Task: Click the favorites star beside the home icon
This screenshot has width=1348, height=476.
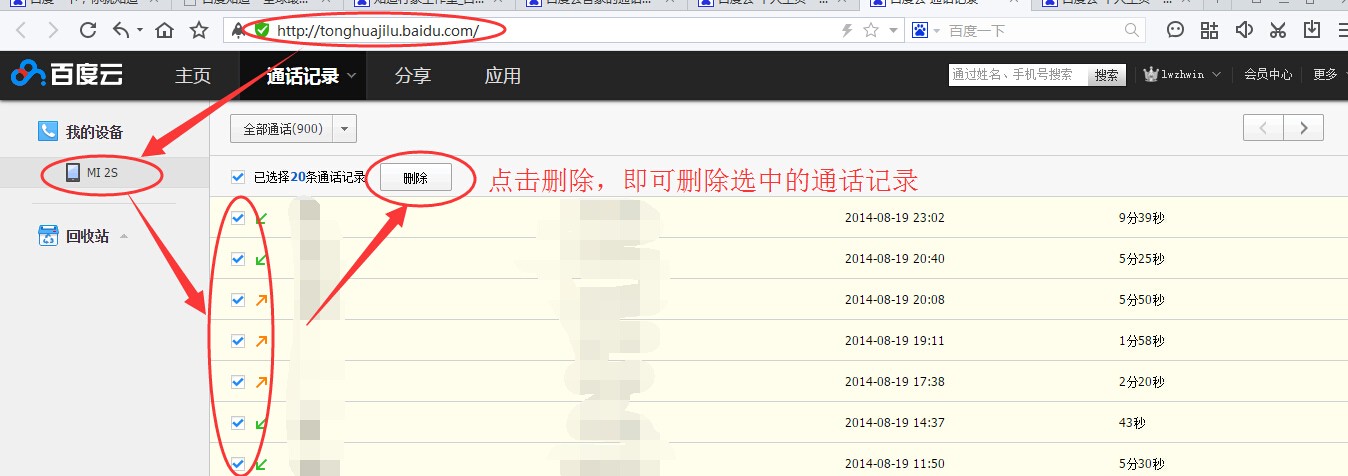Action: 200,30
